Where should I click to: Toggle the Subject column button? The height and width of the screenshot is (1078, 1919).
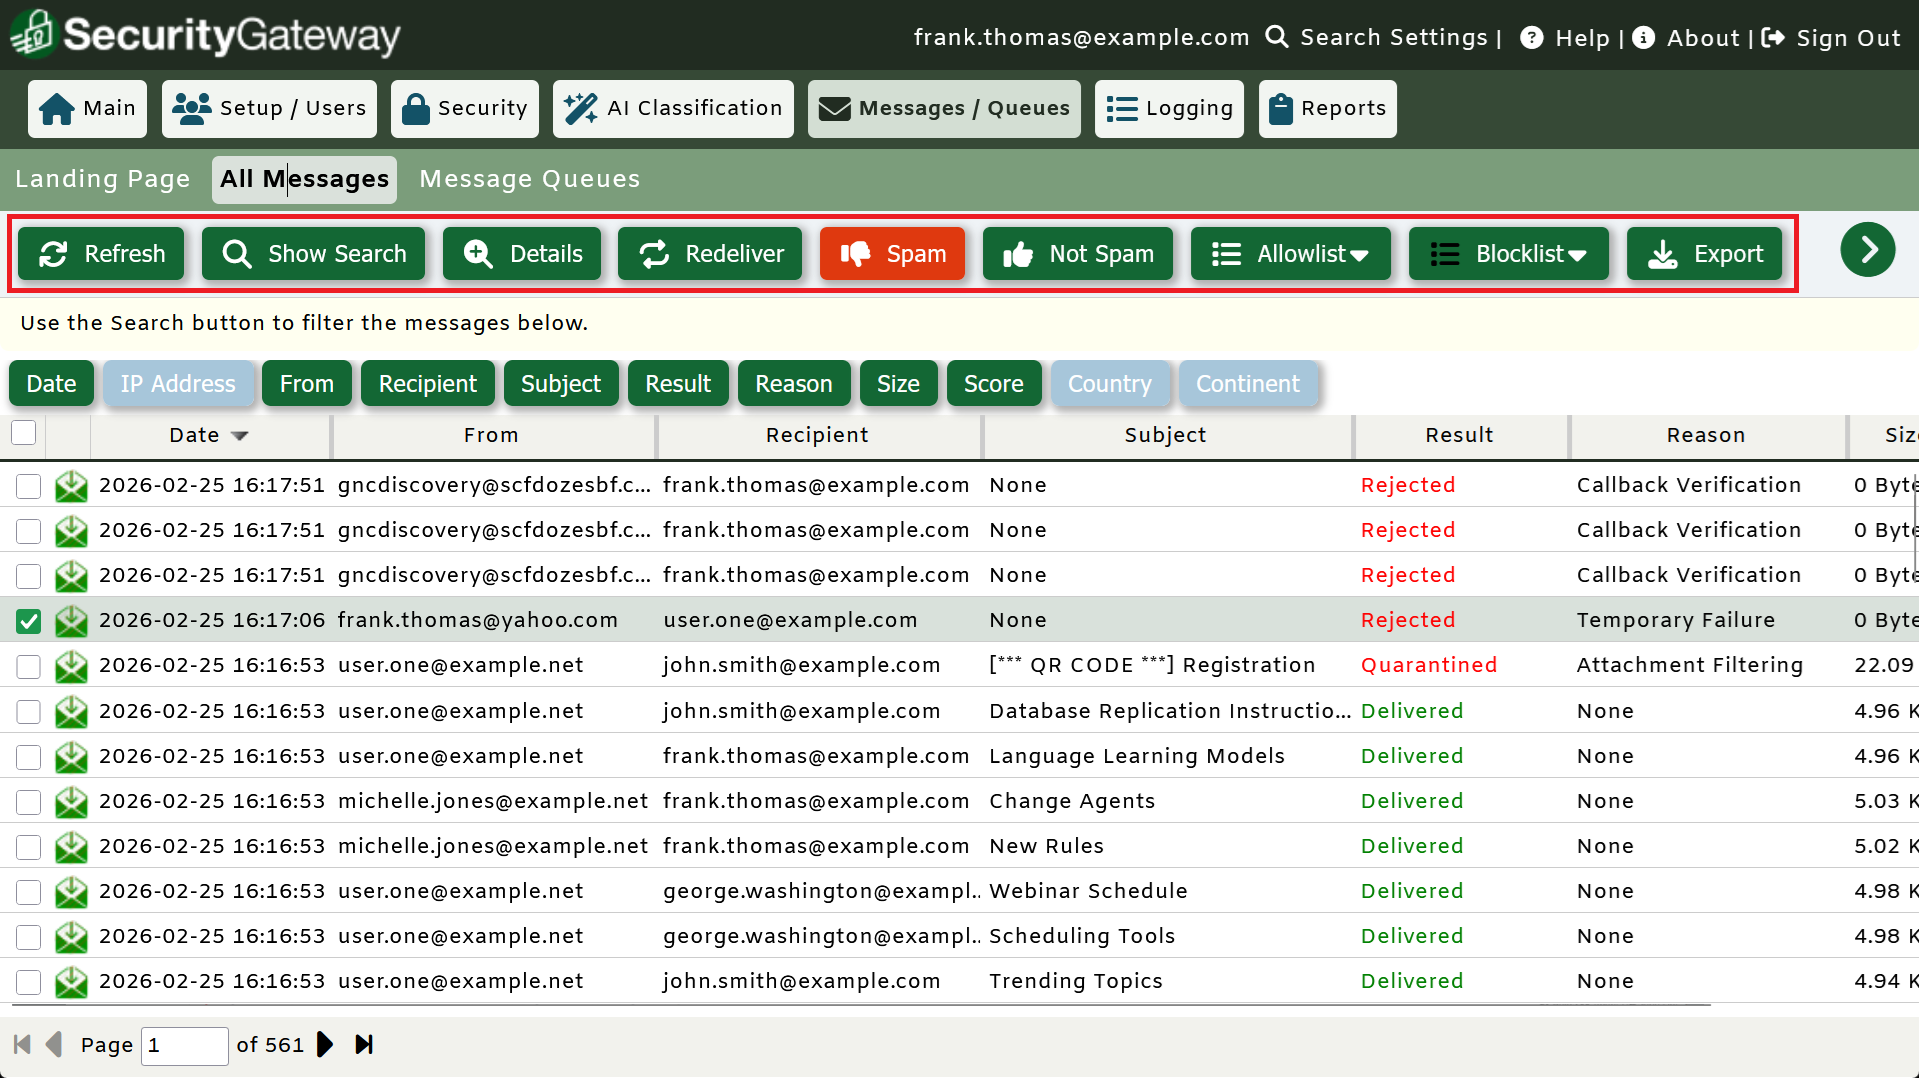[561, 384]
